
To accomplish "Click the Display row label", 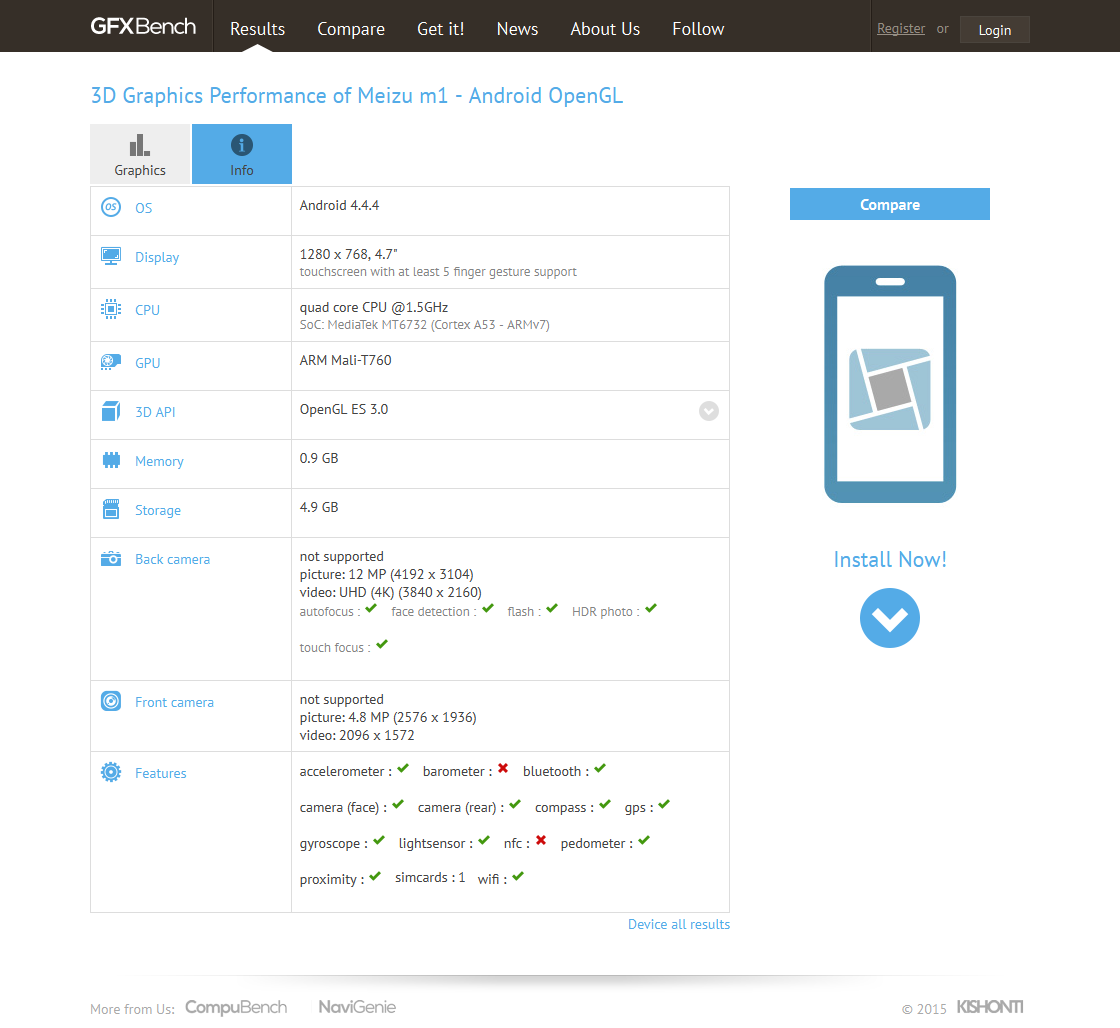I will pyautogui.click(x=157, y=257).
